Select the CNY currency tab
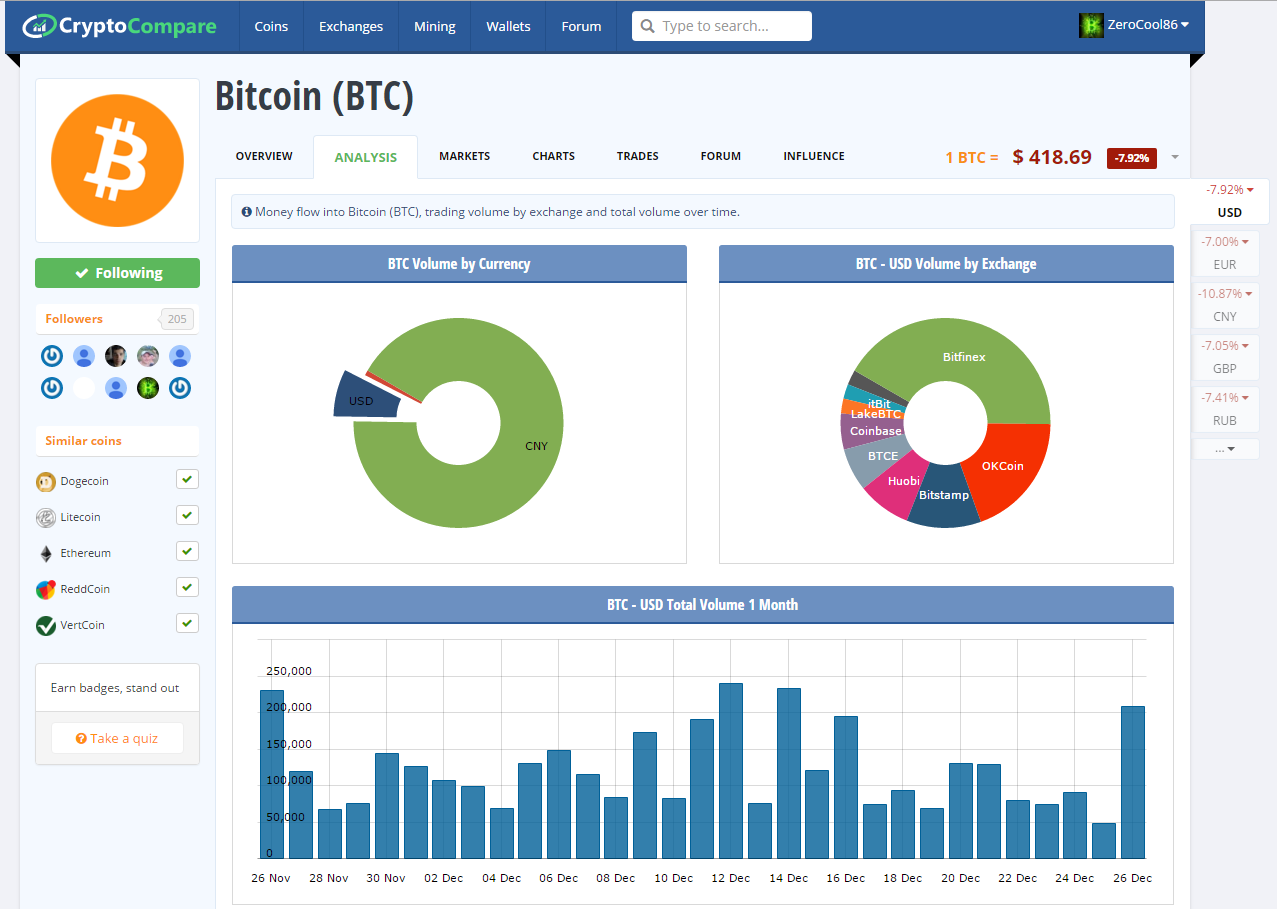Image resolution: width=1277 pixels, height=909 pixels. pyautogui.click(x=1225, y=305)
